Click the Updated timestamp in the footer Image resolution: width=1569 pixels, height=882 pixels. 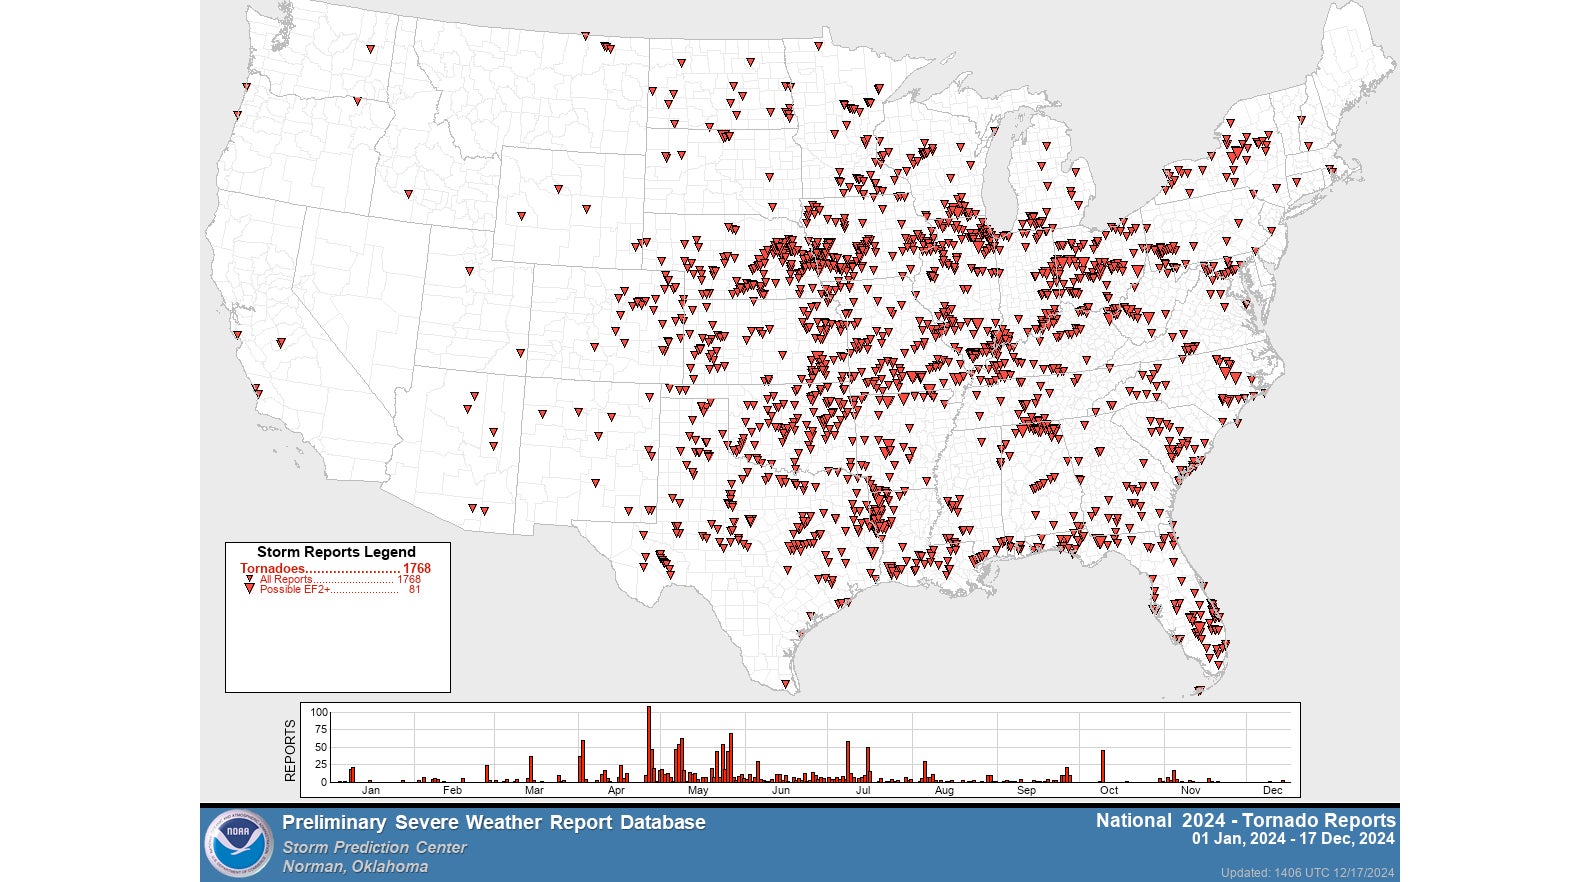coord(1306,873)
